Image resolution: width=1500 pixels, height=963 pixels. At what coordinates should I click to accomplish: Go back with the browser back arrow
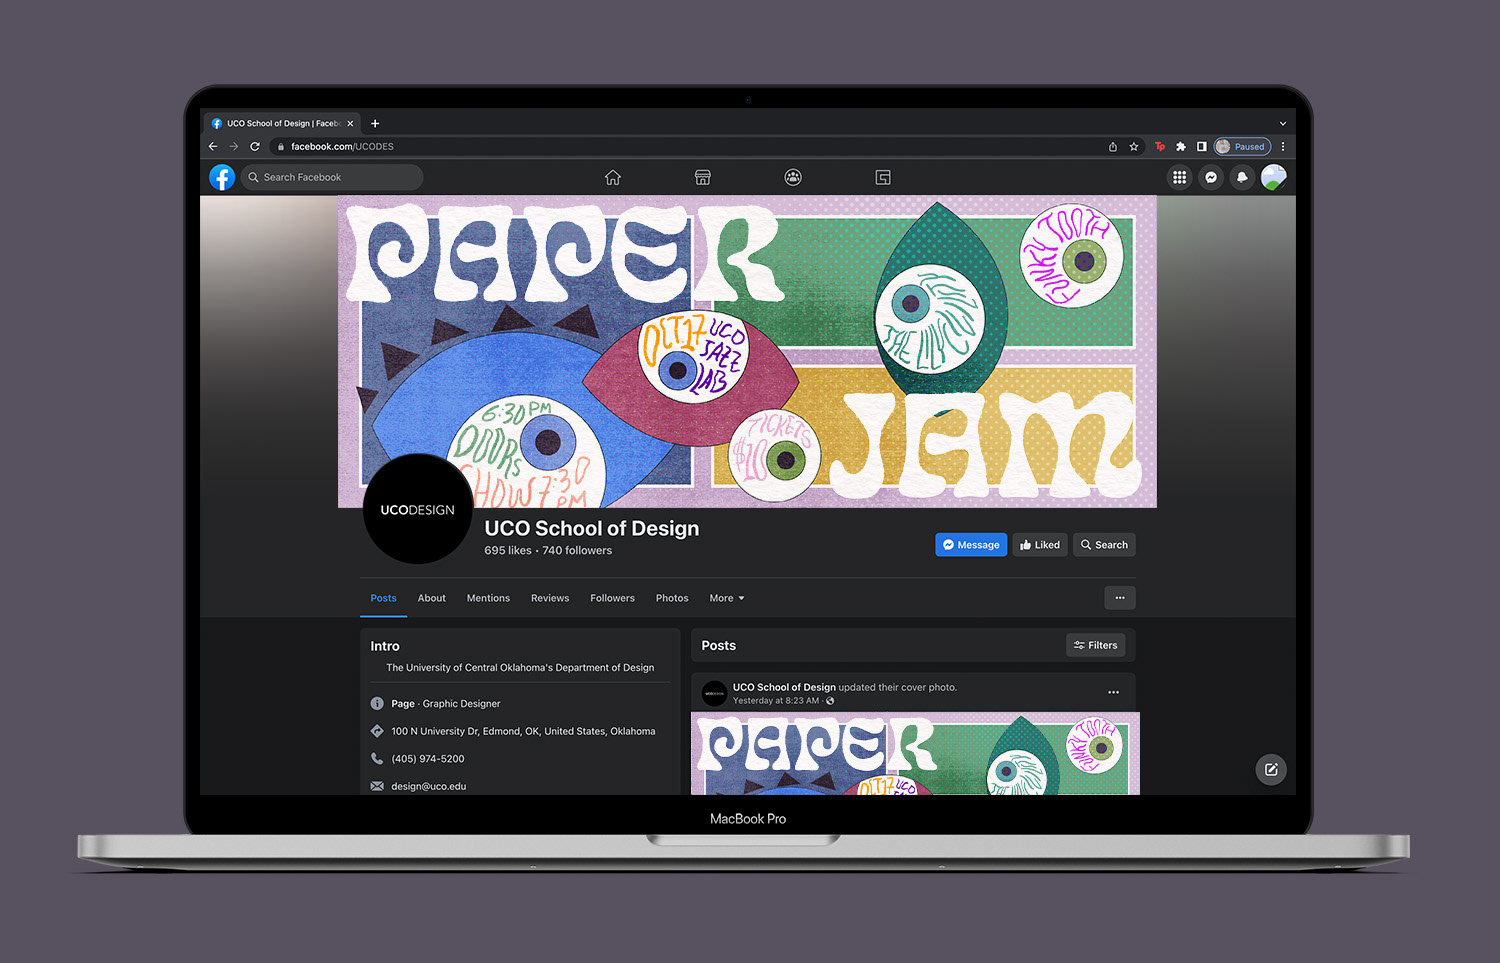(213, 146)
